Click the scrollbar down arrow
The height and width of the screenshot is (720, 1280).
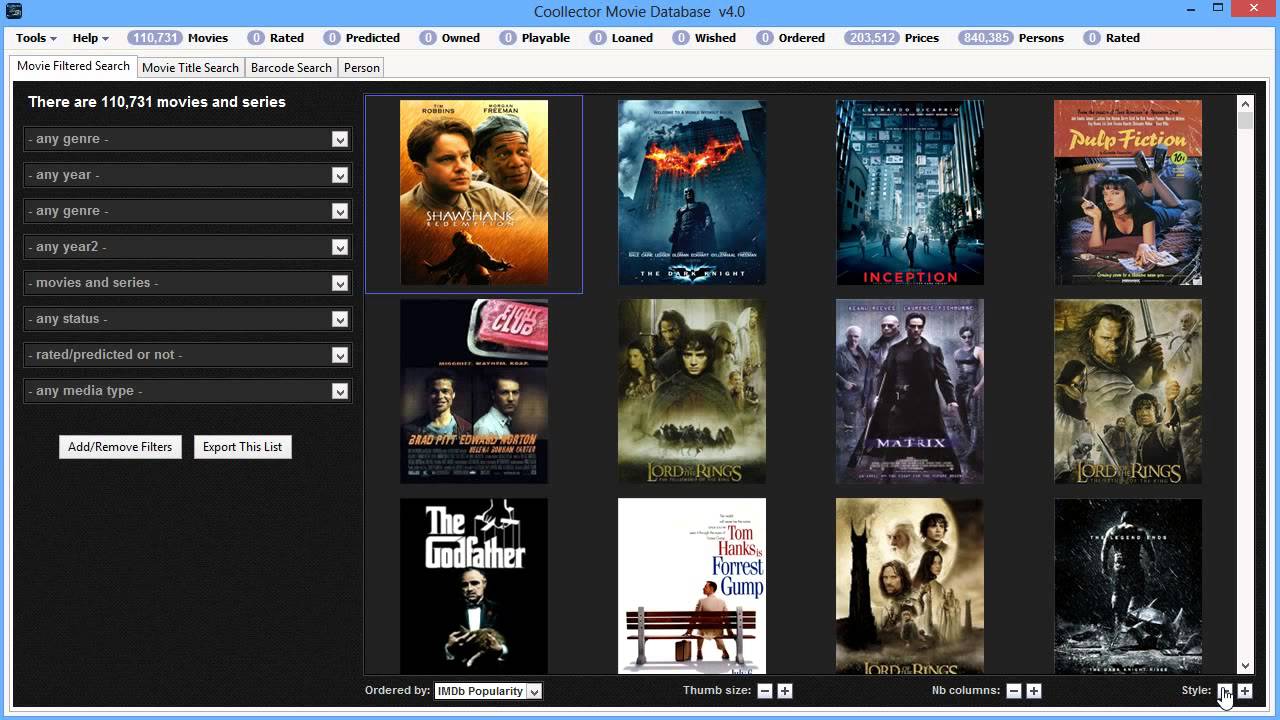coord(1245,666)
